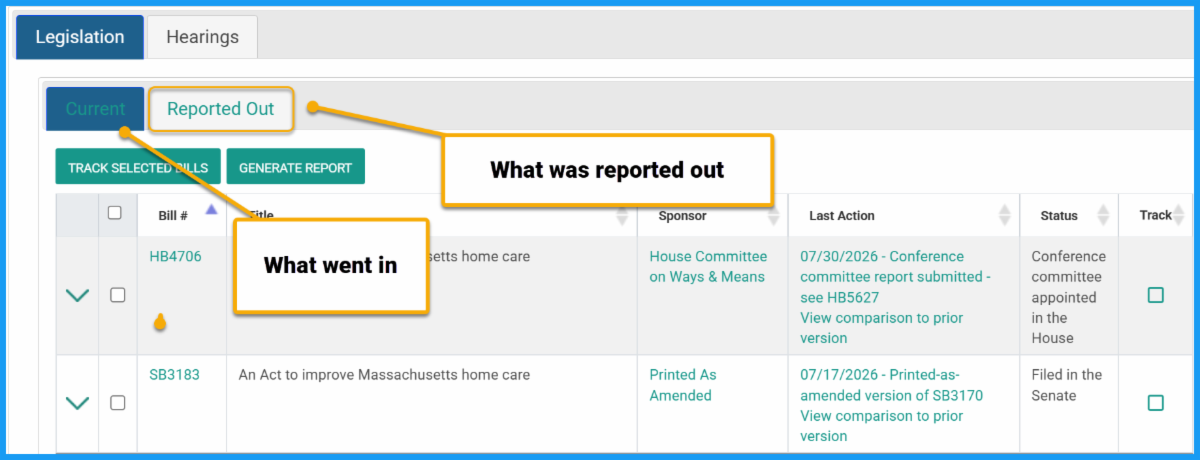Viewport: 1200px width, 460px height.
Task: Click the Generate Report button
Action: click(x=295, y=167)
